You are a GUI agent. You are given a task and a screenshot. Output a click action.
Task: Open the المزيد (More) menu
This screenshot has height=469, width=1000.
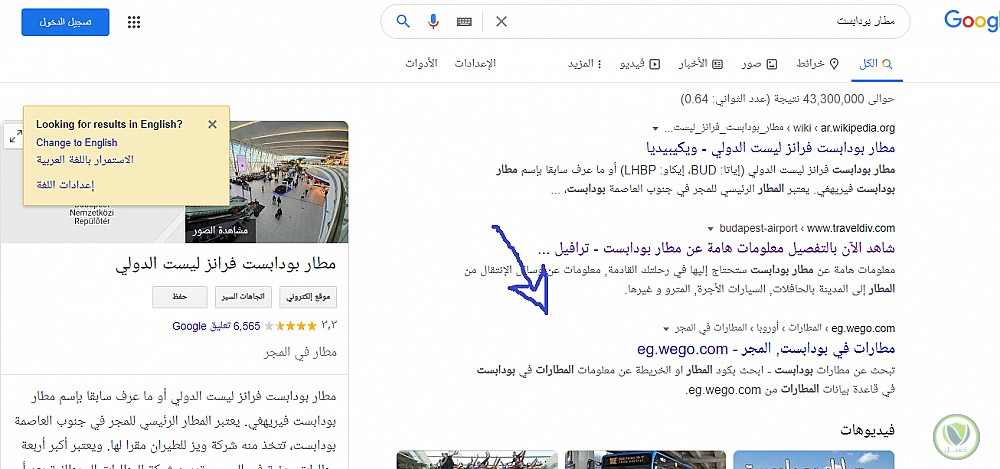585,64
